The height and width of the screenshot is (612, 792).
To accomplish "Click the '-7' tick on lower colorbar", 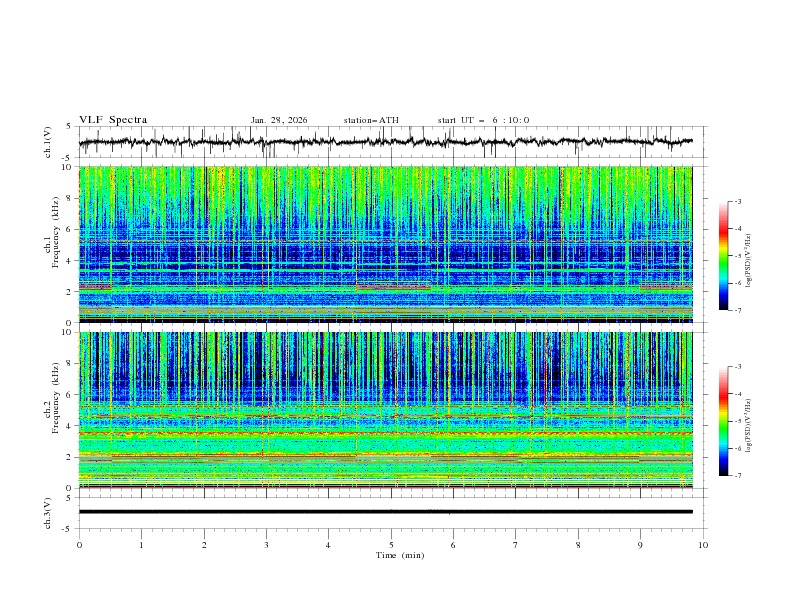I will coord(737,476).
